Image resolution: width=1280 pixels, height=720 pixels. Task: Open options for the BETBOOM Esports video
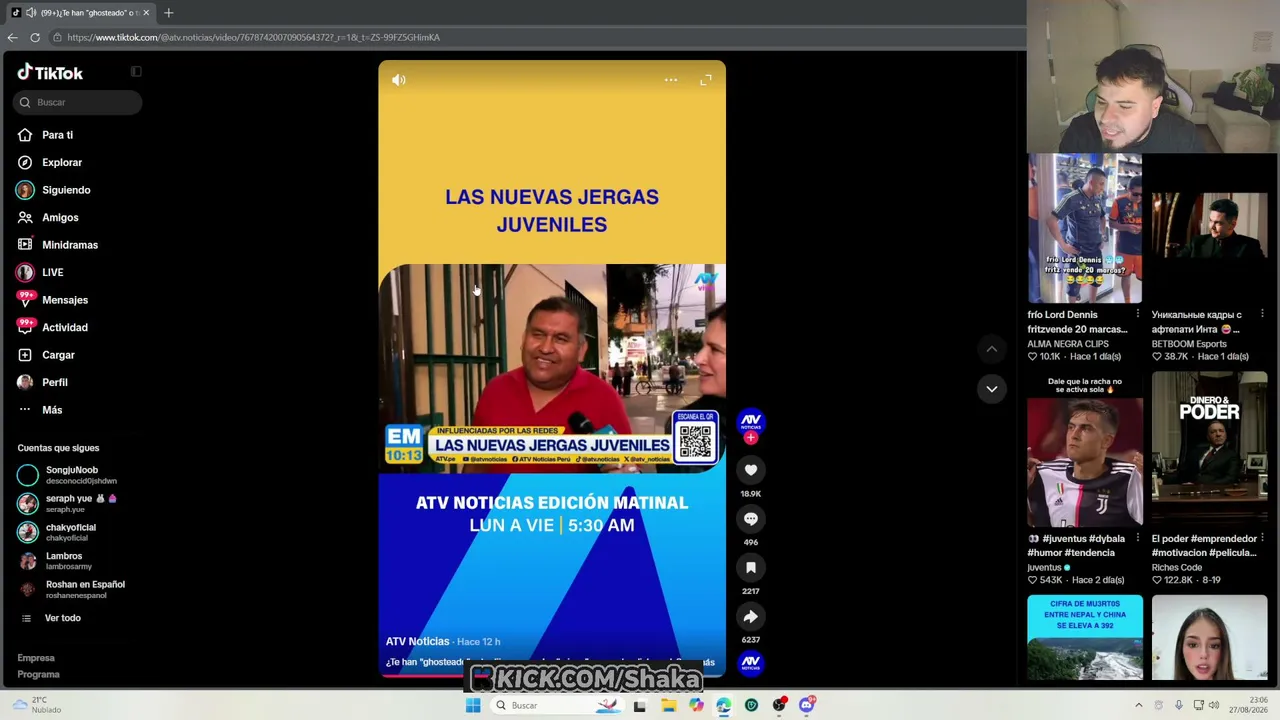[1262, 315]
